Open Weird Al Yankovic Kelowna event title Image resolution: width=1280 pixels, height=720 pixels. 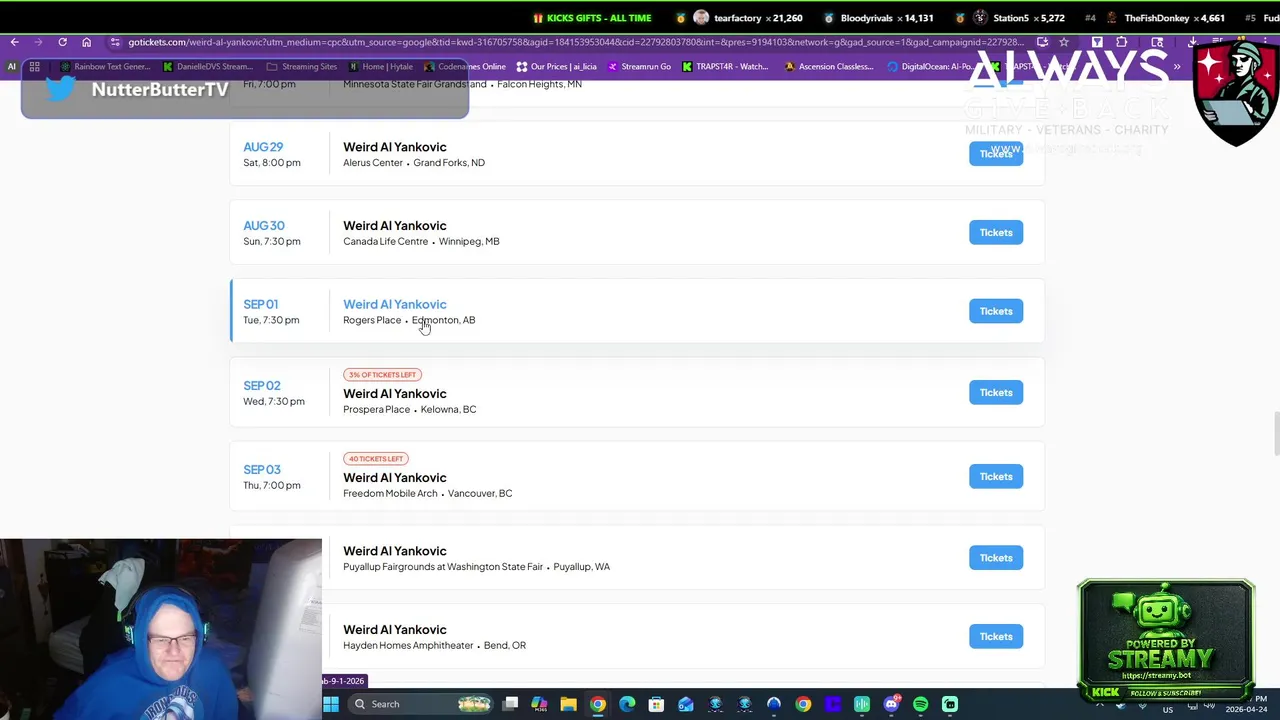395,394
